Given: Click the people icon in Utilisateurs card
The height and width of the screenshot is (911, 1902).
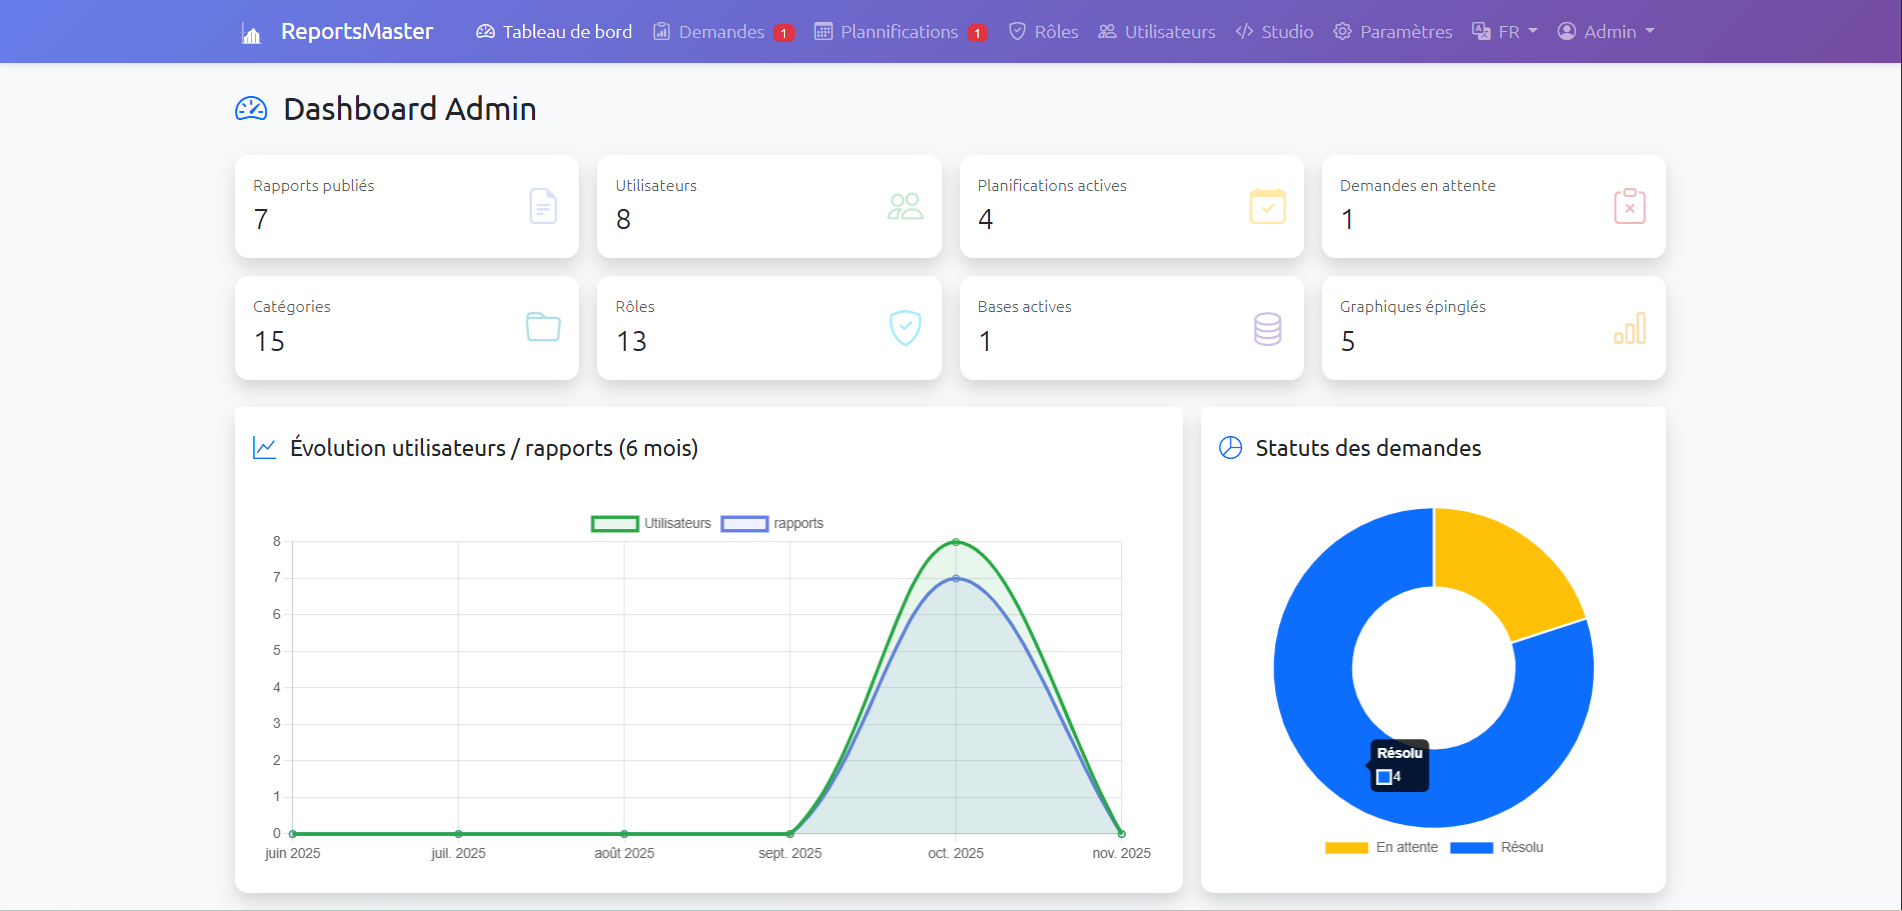Looking at the screenshot, I should pos(905,206).
